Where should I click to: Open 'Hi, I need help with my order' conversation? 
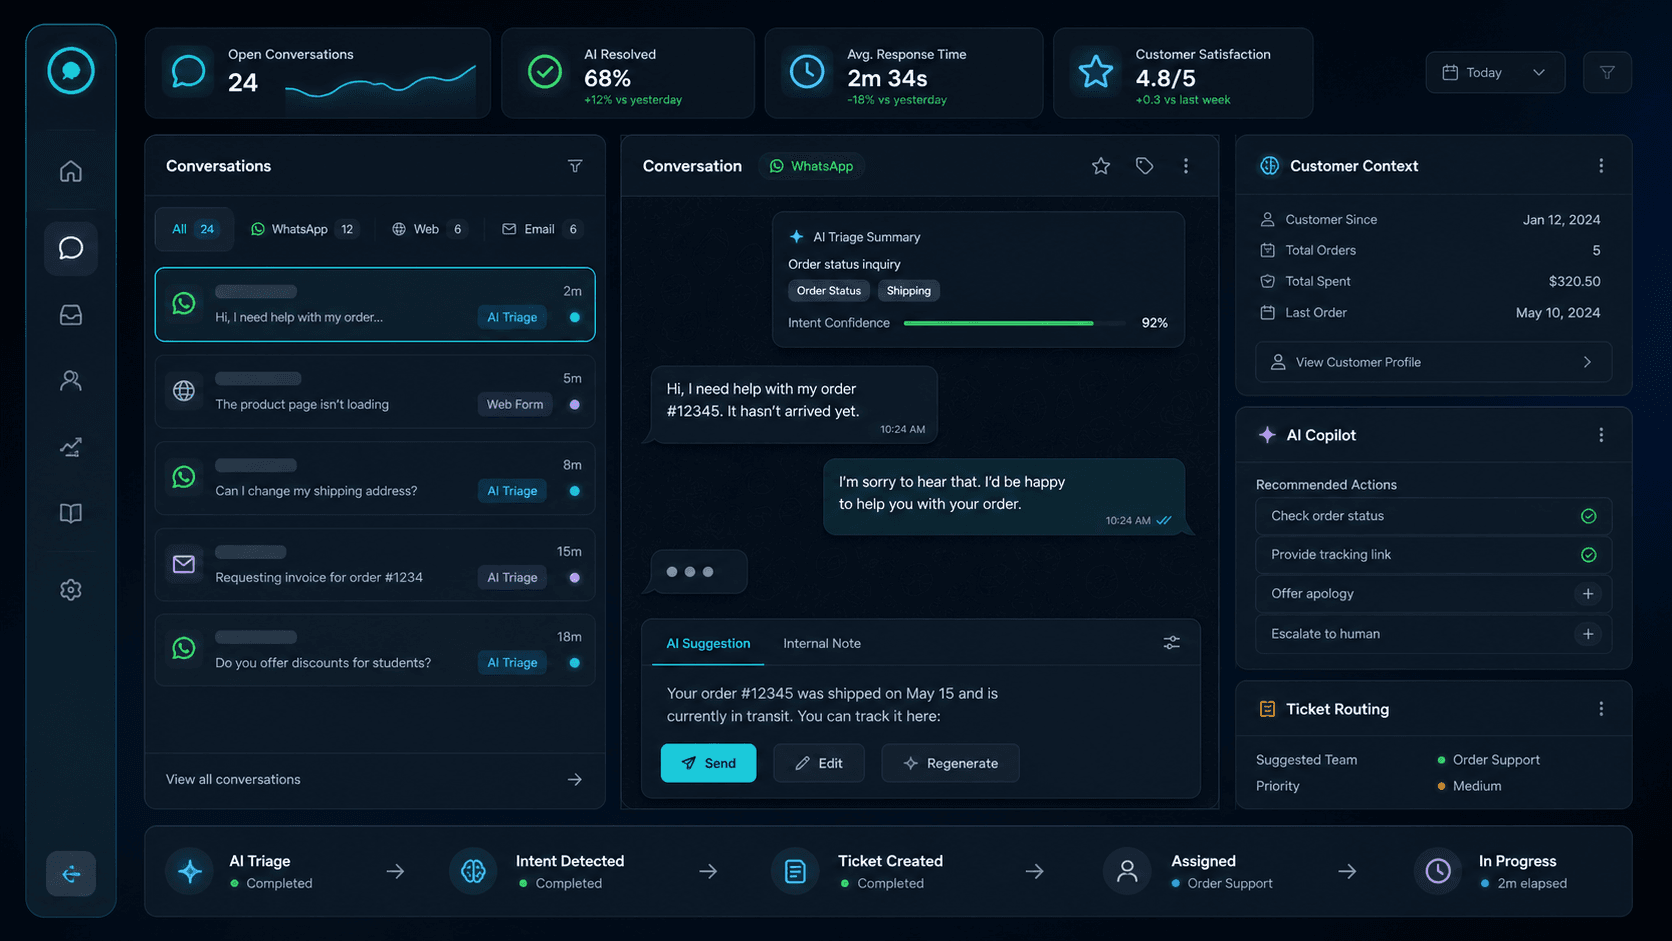375,304
